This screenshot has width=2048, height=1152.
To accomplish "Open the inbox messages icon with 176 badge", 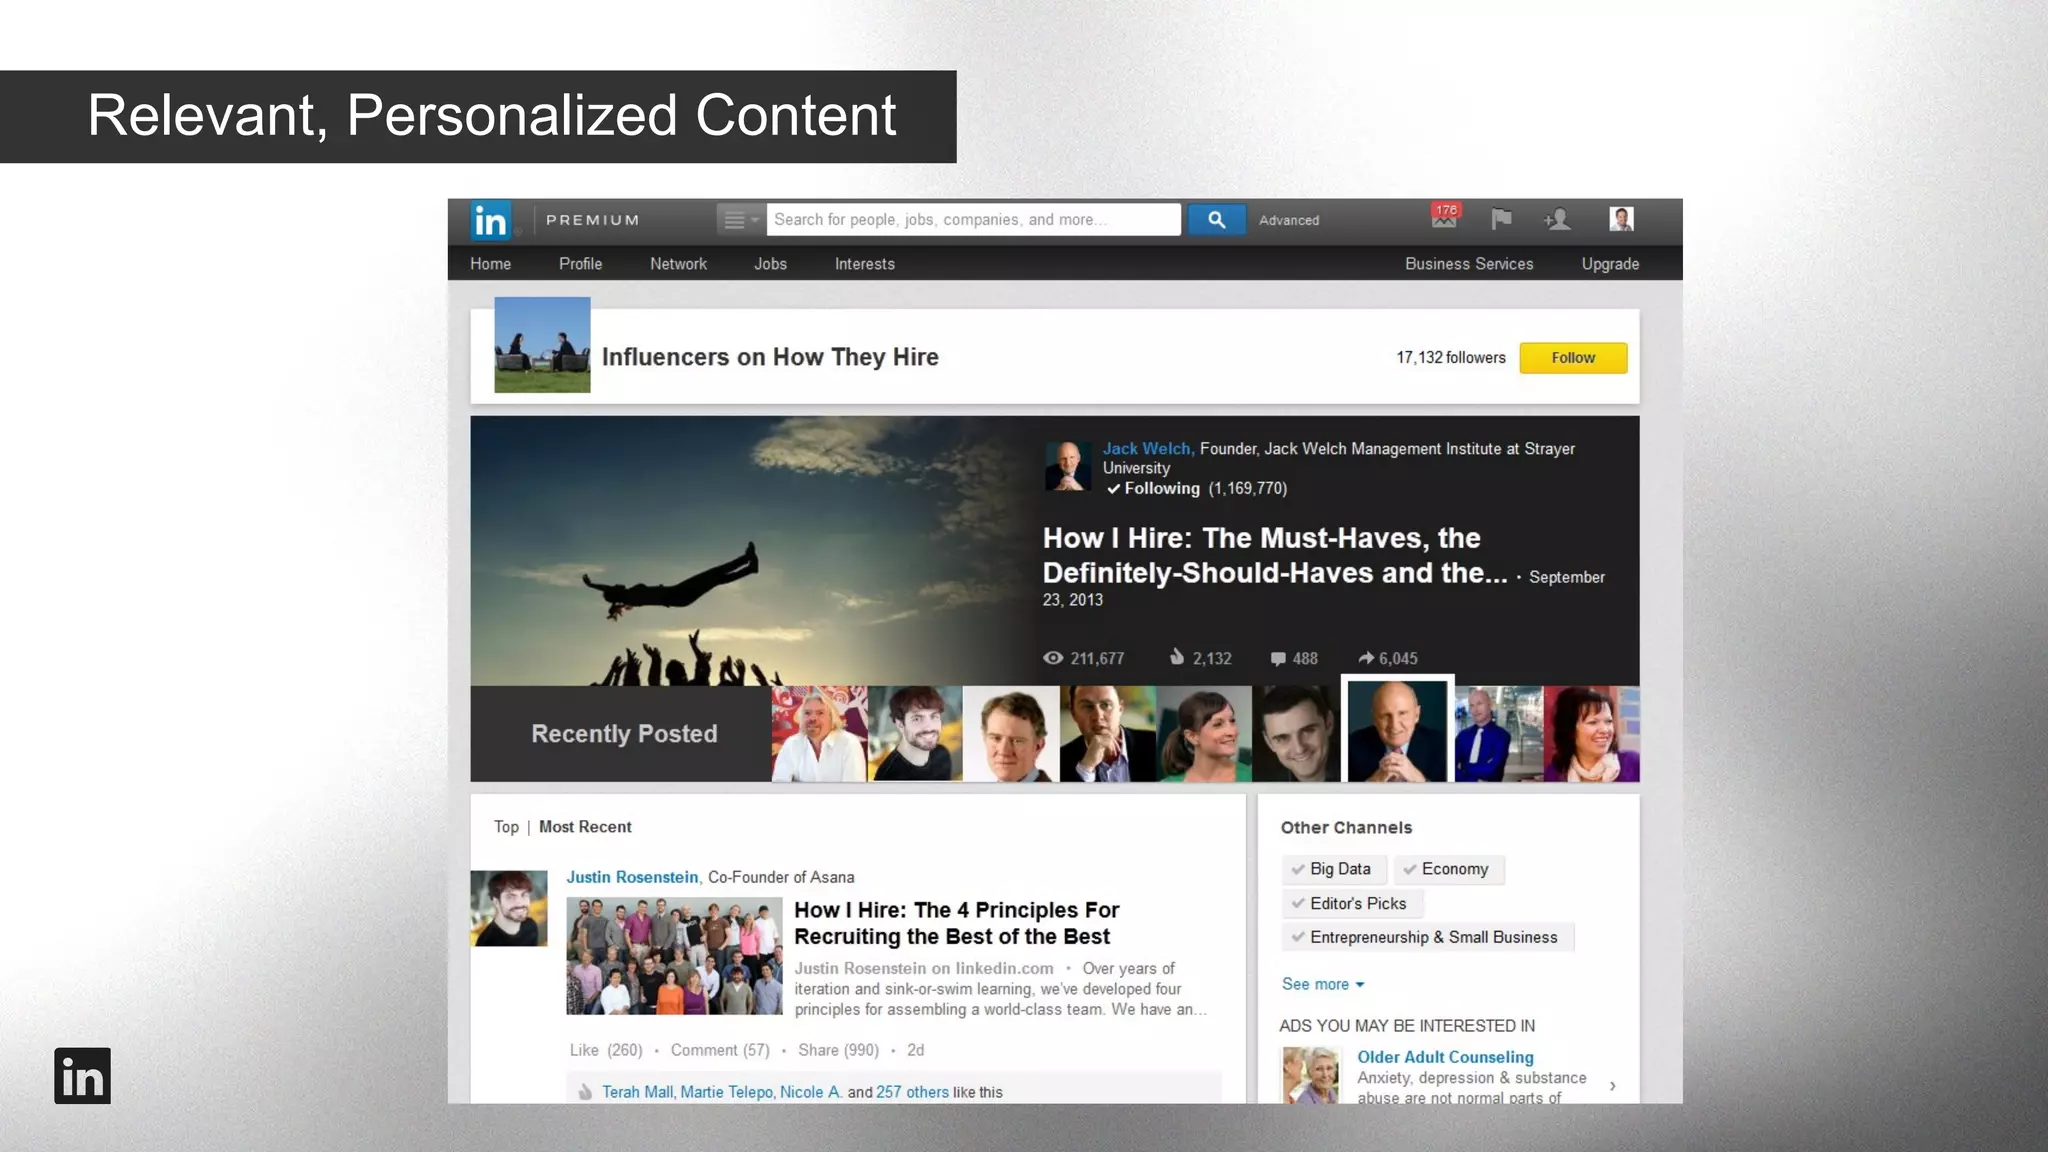I will pos(1445,217).
